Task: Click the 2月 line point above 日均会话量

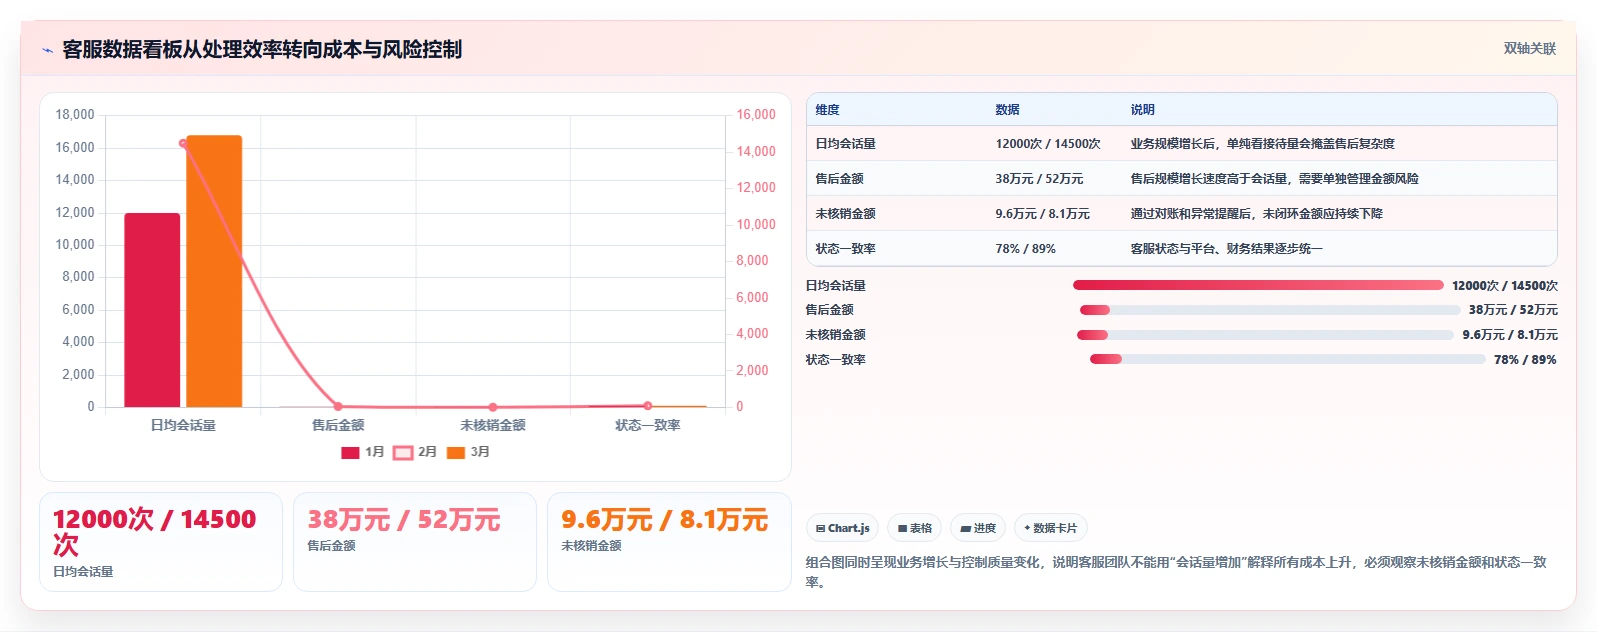Action: 183,143
